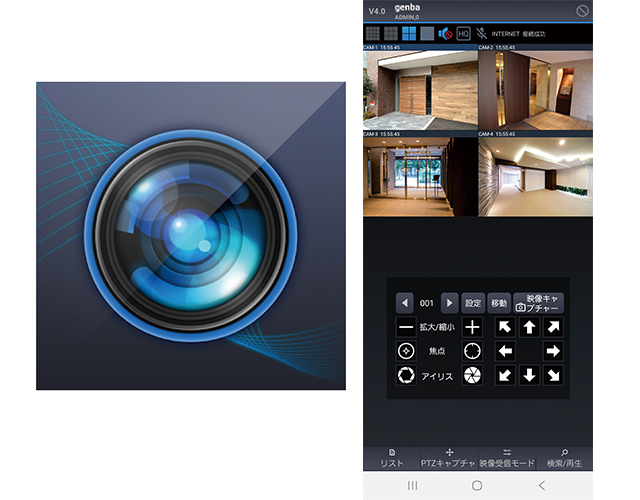640x500 pixels.
Task: Click the camera lens app icon
Action: point(191,236)
